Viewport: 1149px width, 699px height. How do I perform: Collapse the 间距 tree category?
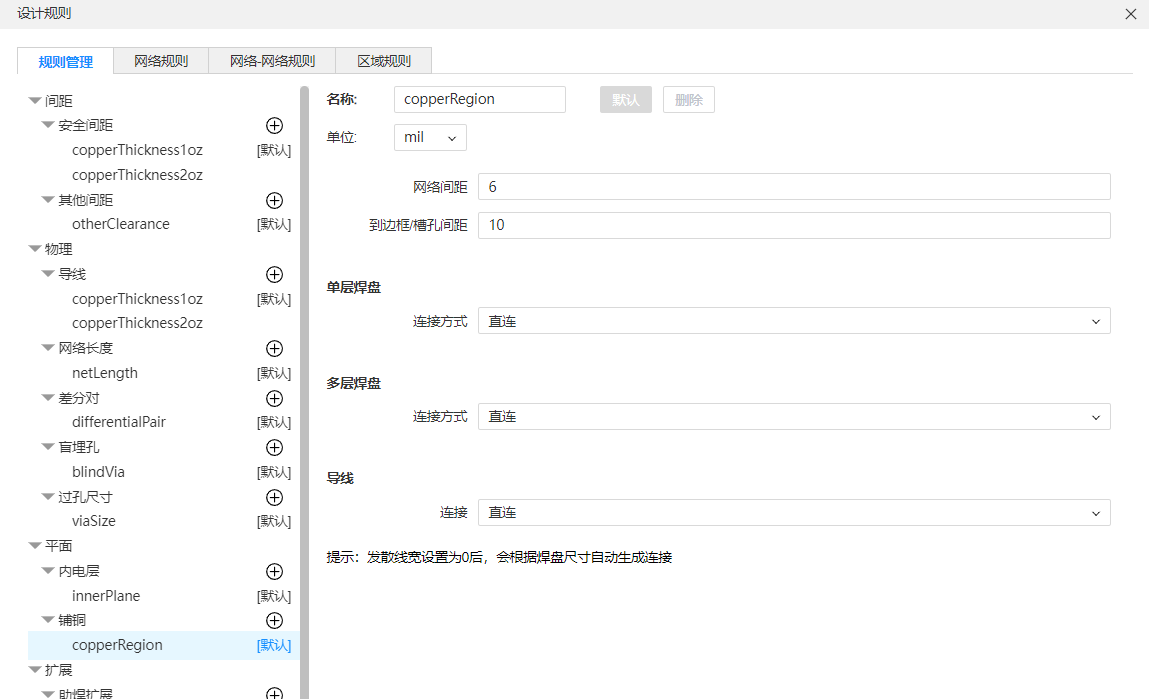point(35,101)
